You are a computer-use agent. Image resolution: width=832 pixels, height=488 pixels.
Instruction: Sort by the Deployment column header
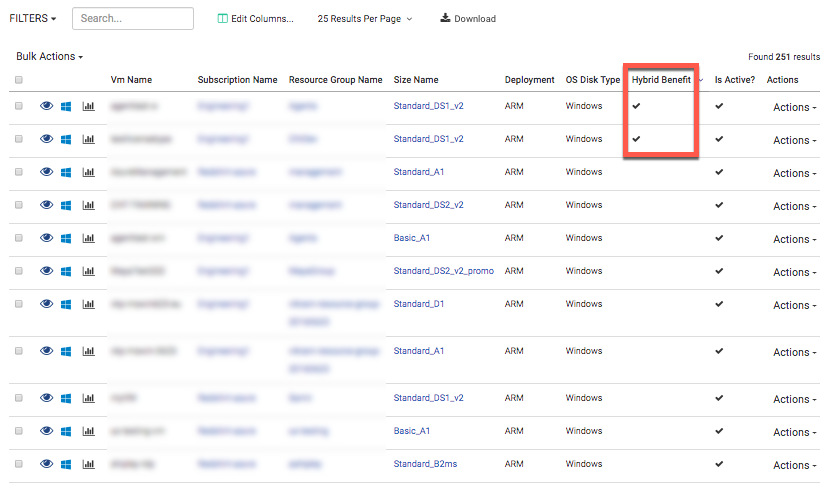[530, 80]
